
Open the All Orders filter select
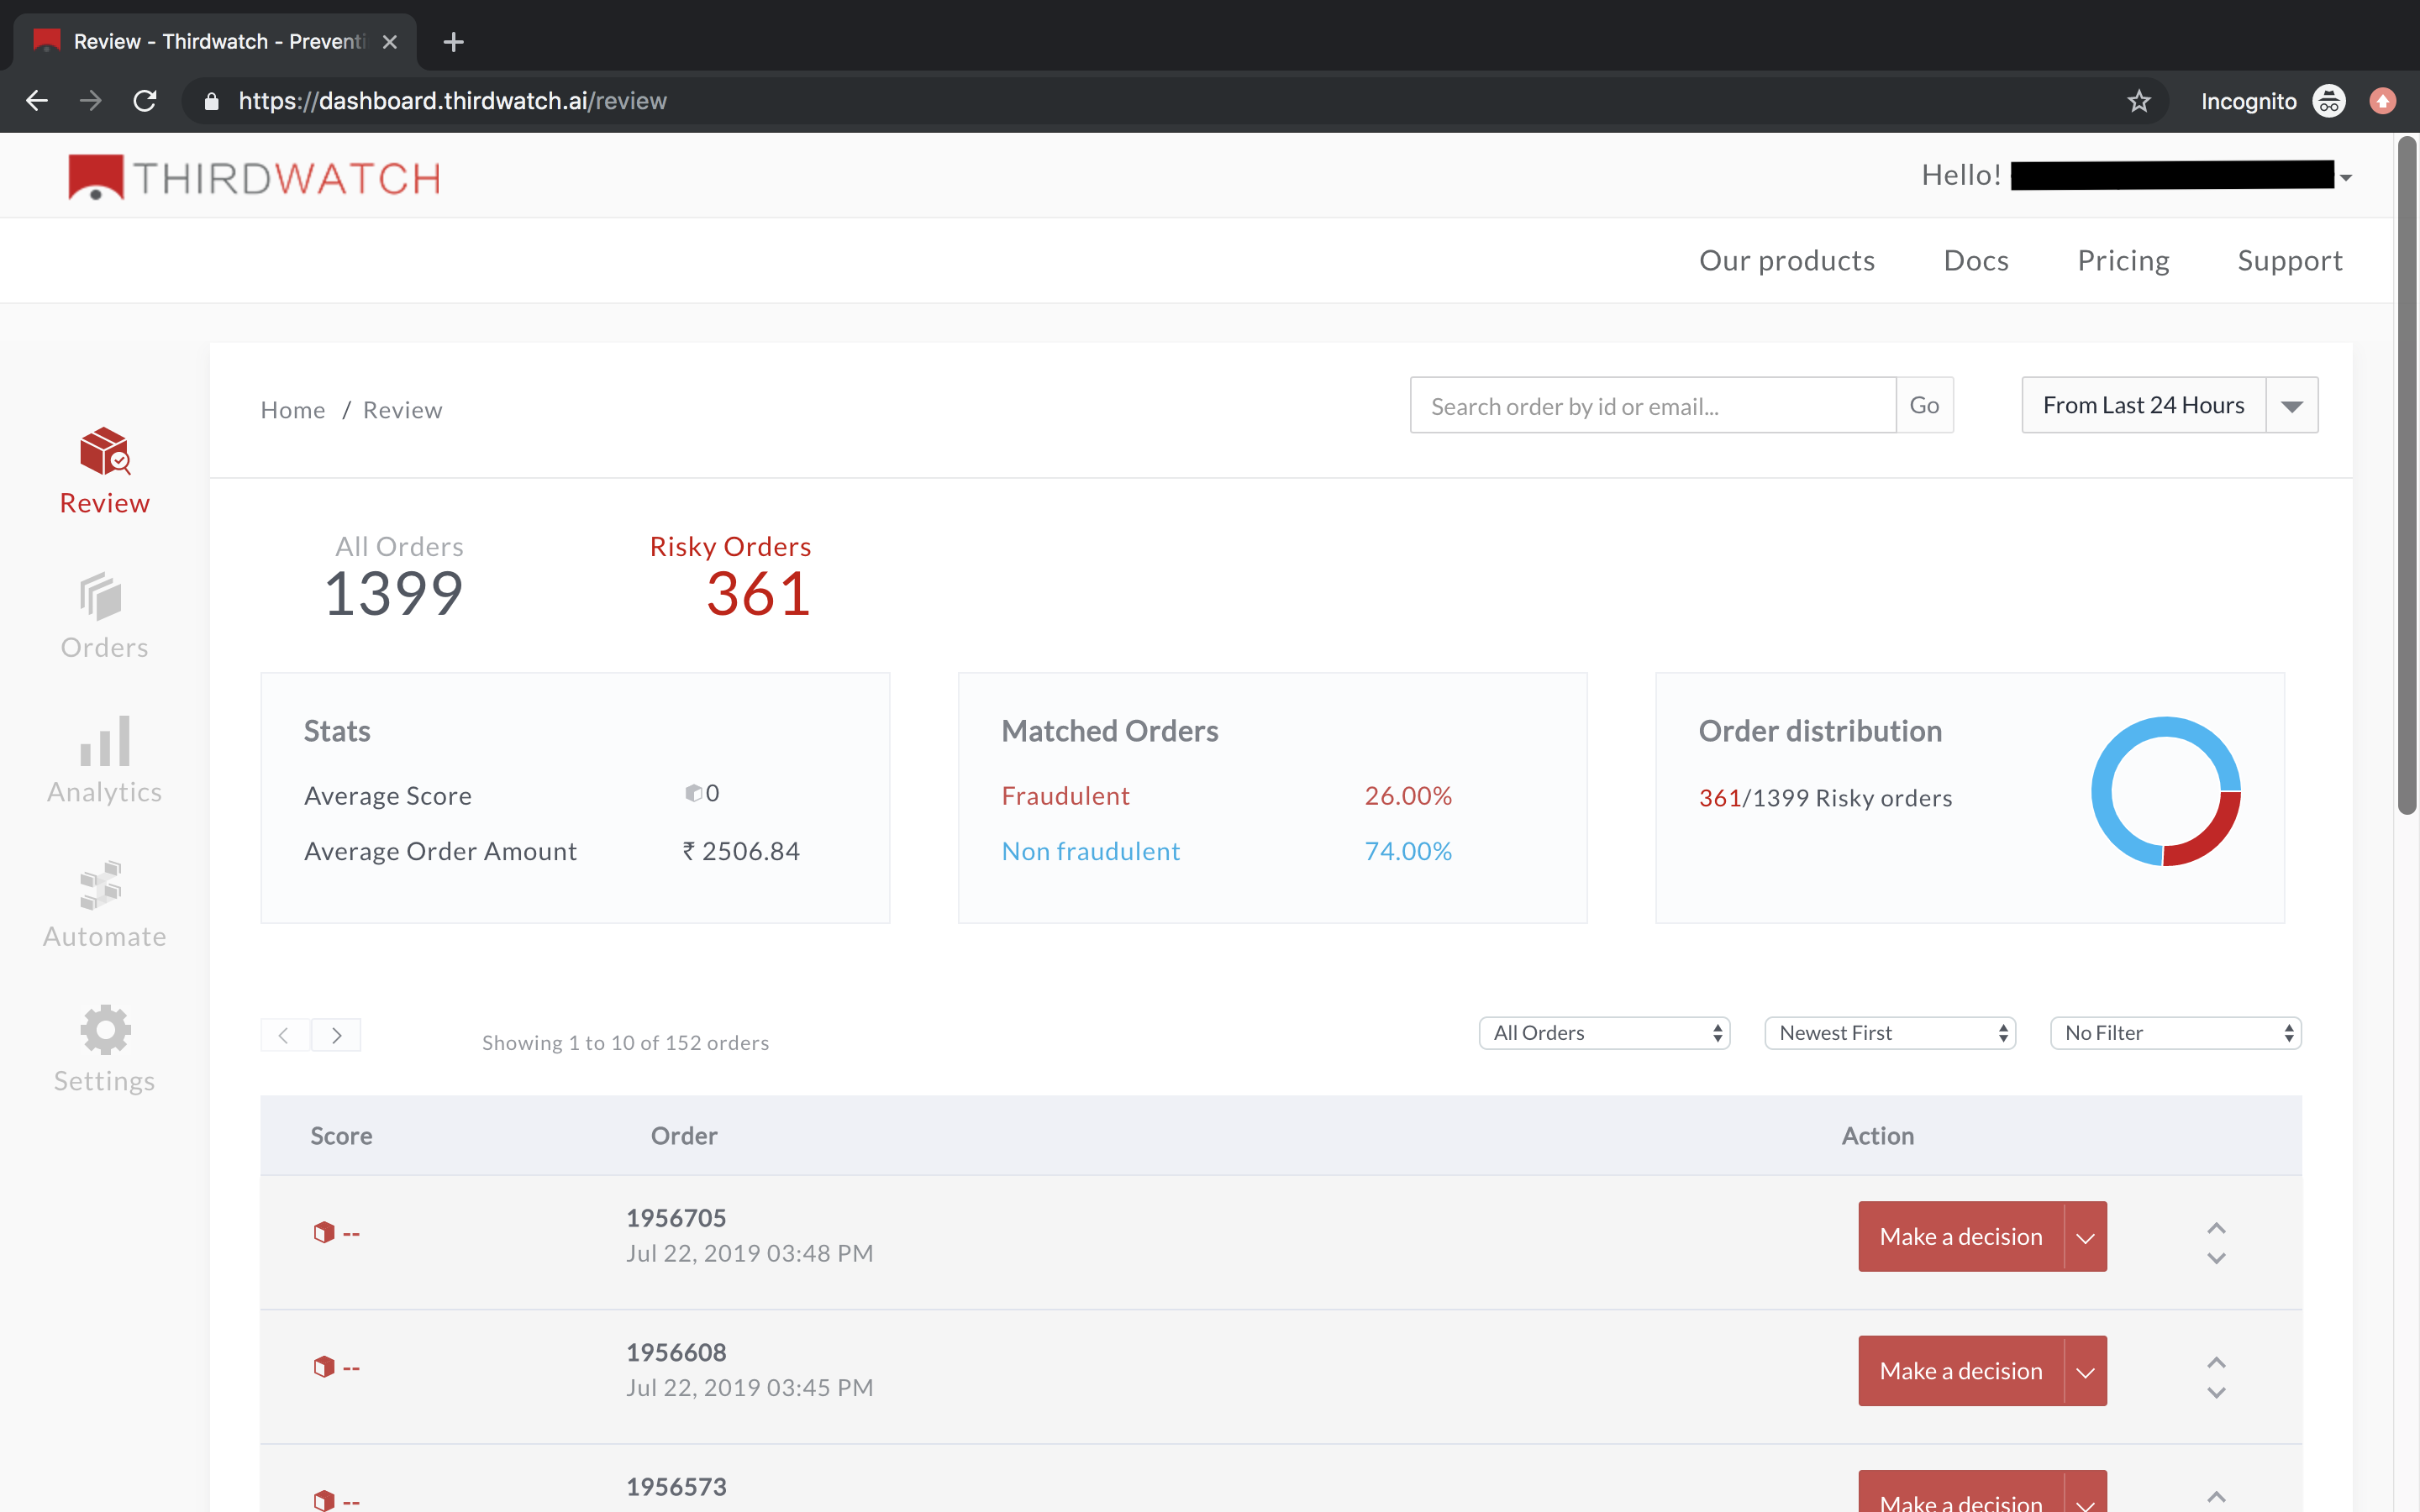pos(1604,1033)
